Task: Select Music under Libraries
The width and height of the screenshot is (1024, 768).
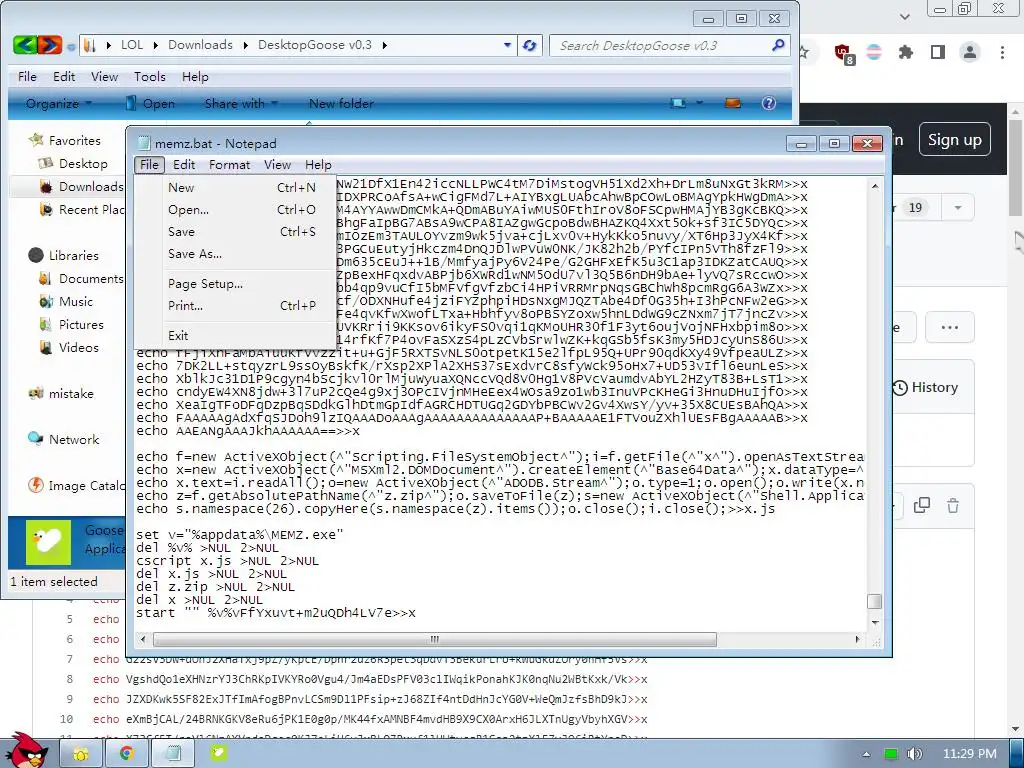Action: tap(66, 302)
